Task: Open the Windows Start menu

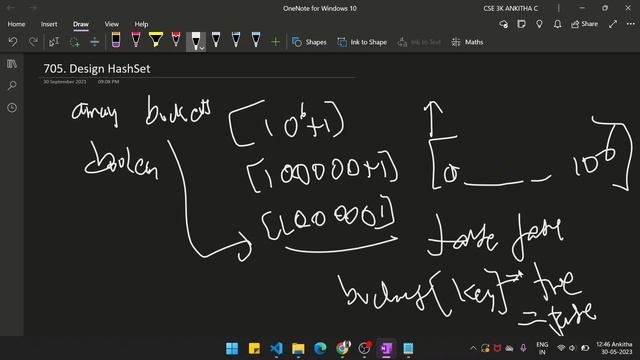Action: [x=232, y=348]
